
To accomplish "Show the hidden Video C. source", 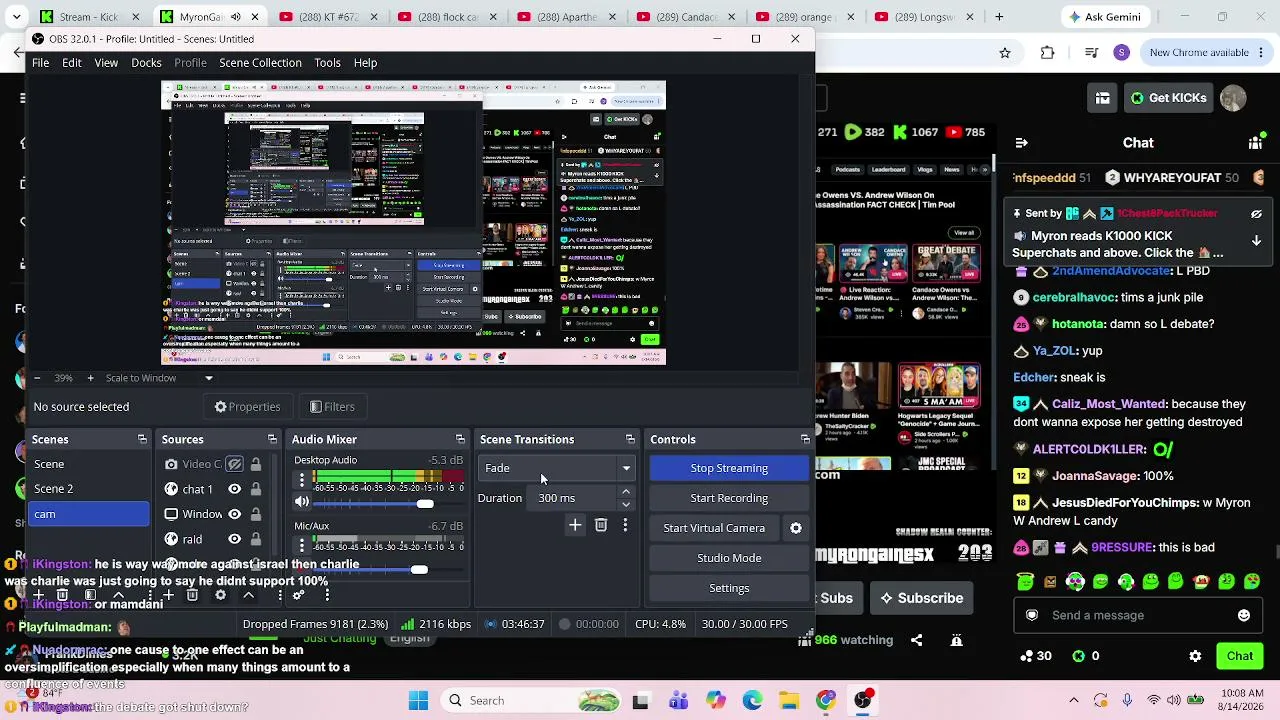I will (x=234, y=464).
